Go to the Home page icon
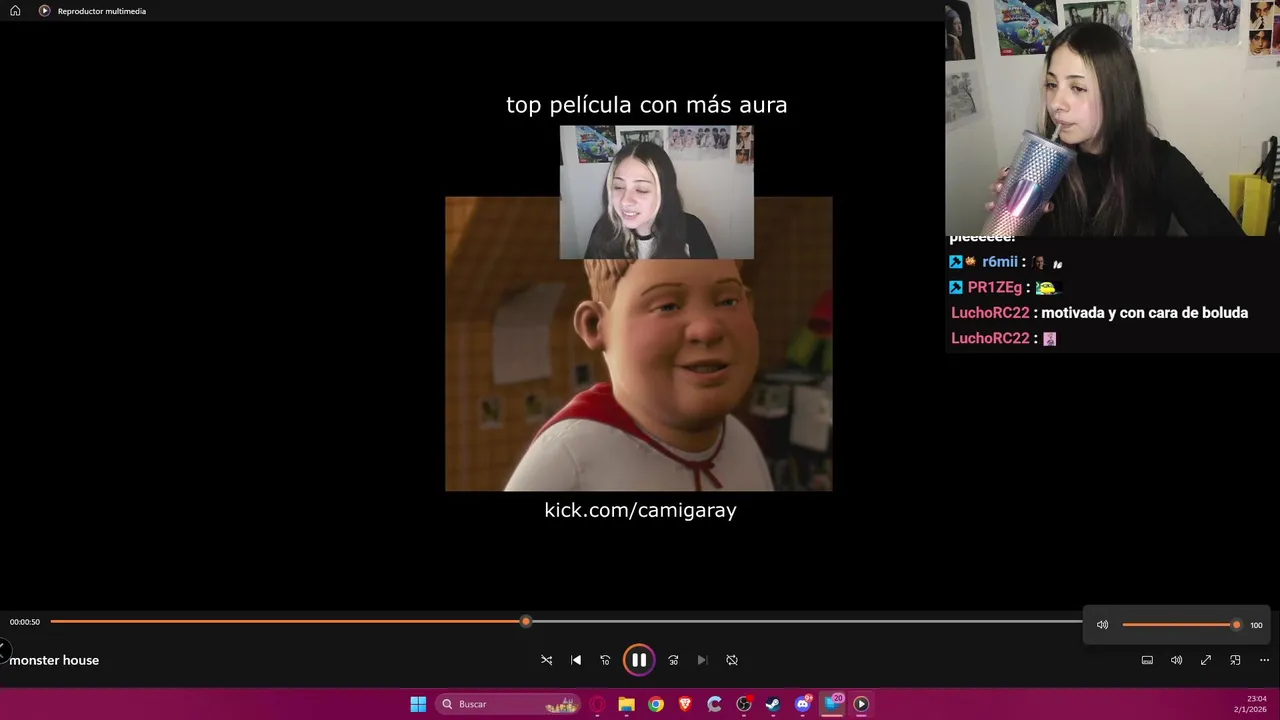This screenshot has height=720, width=1280. [15, 11]
